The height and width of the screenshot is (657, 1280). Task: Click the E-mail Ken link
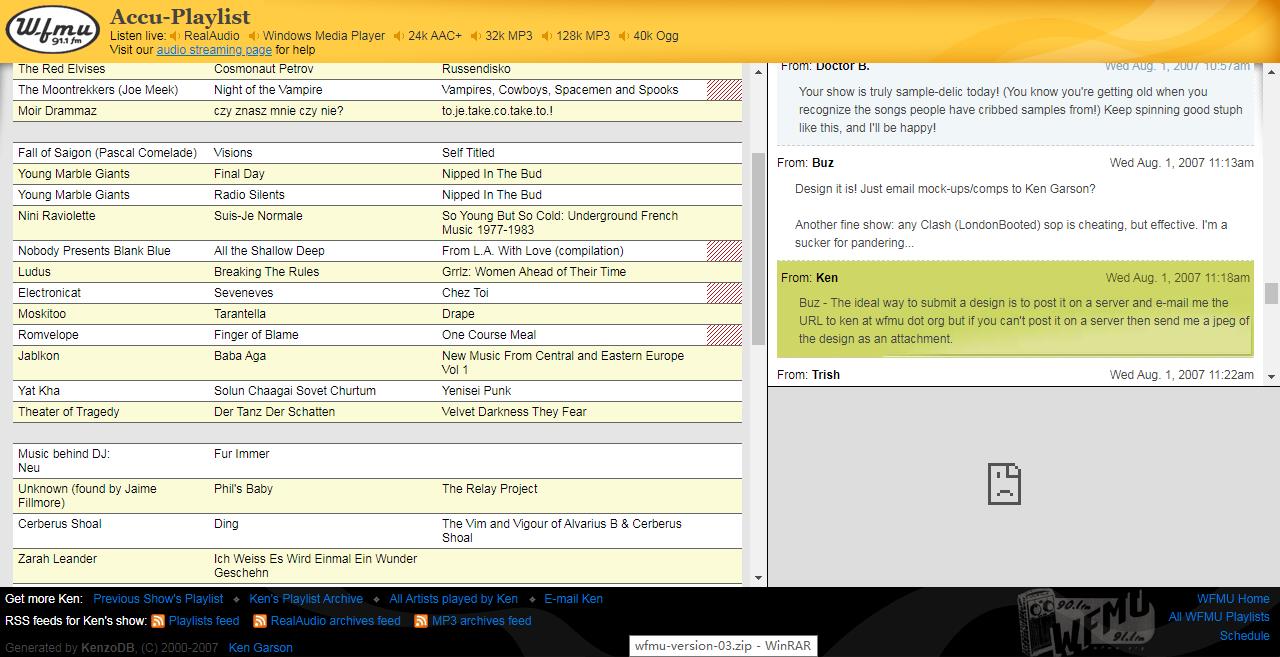(574, 599)
